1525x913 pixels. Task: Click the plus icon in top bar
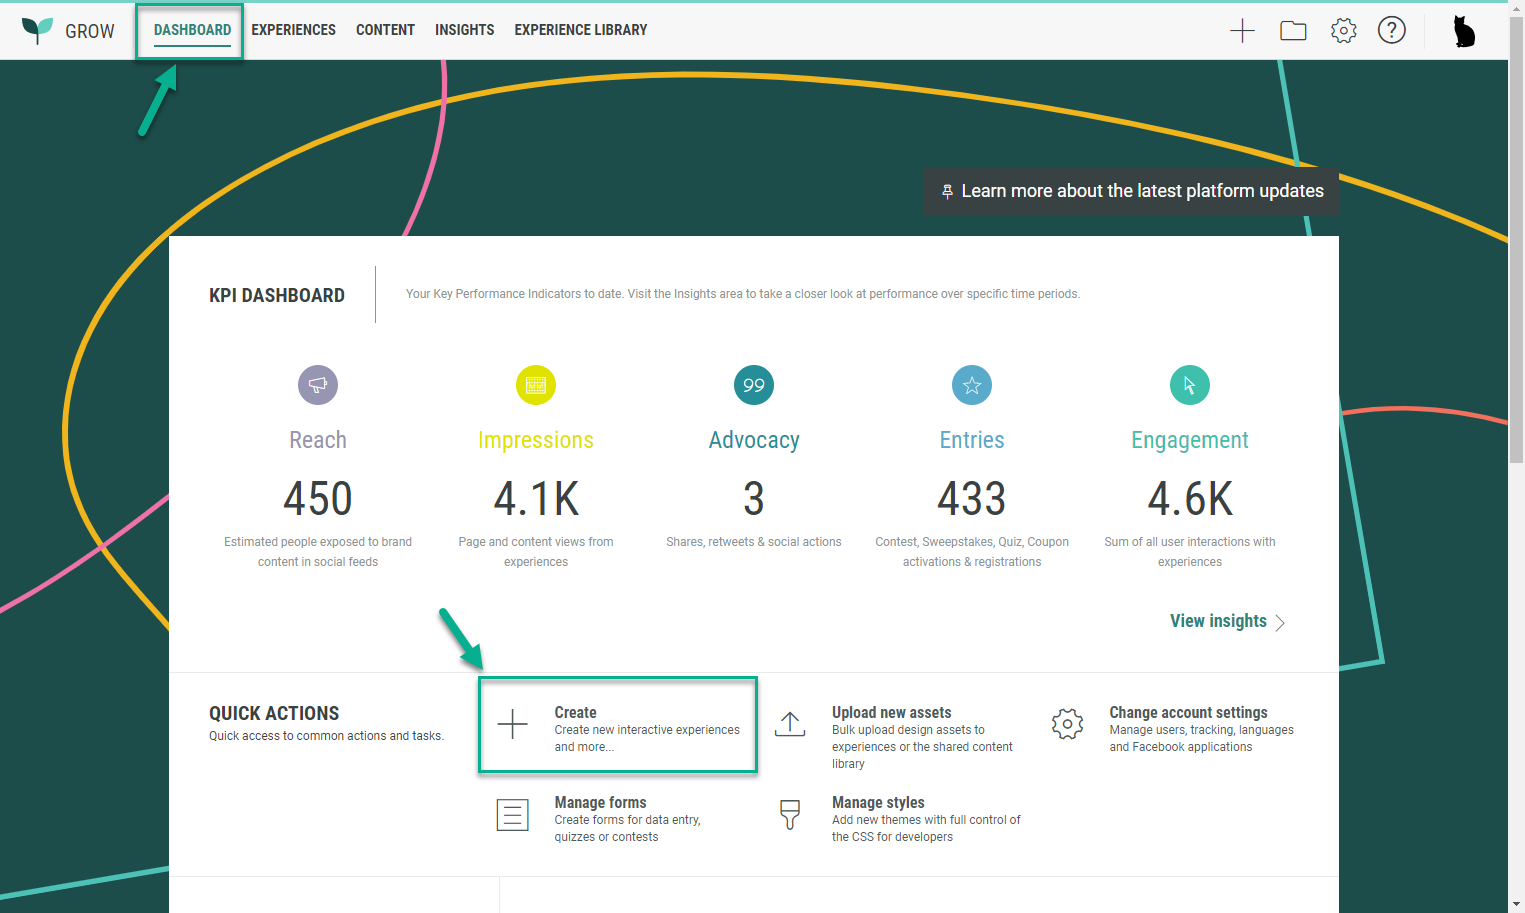[1242, 31]
